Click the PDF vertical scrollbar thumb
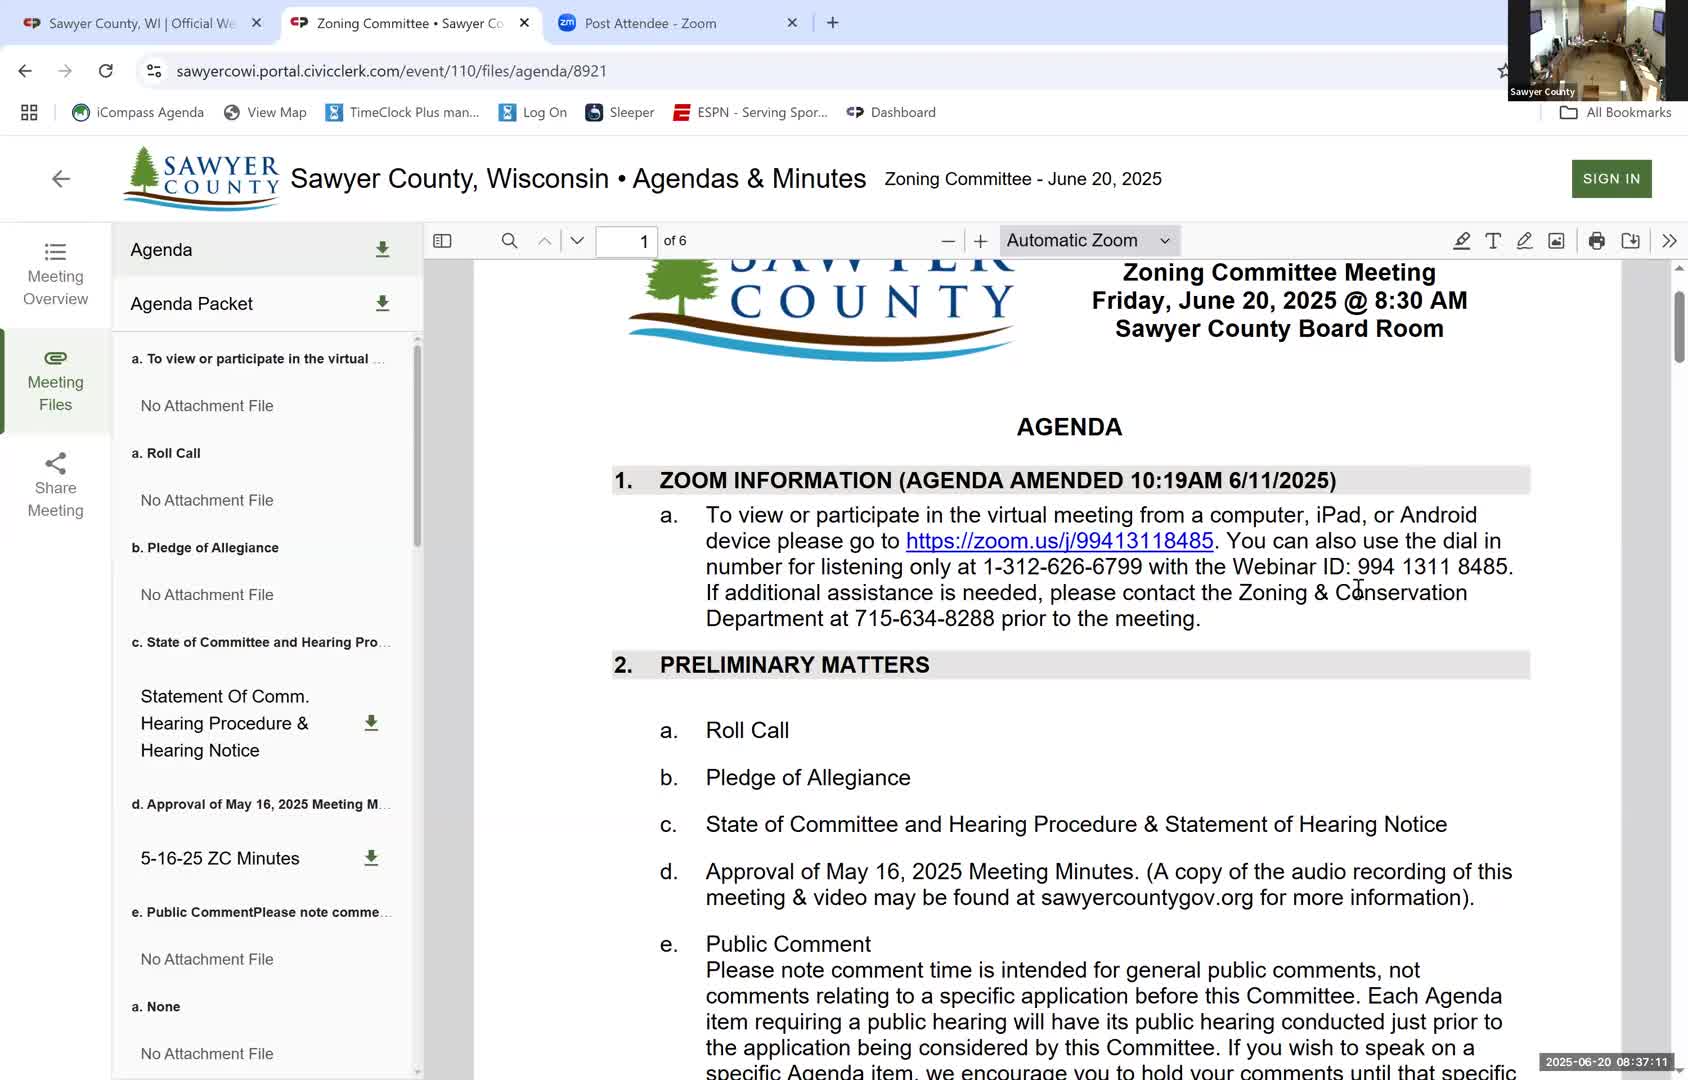 point(1679,328)
